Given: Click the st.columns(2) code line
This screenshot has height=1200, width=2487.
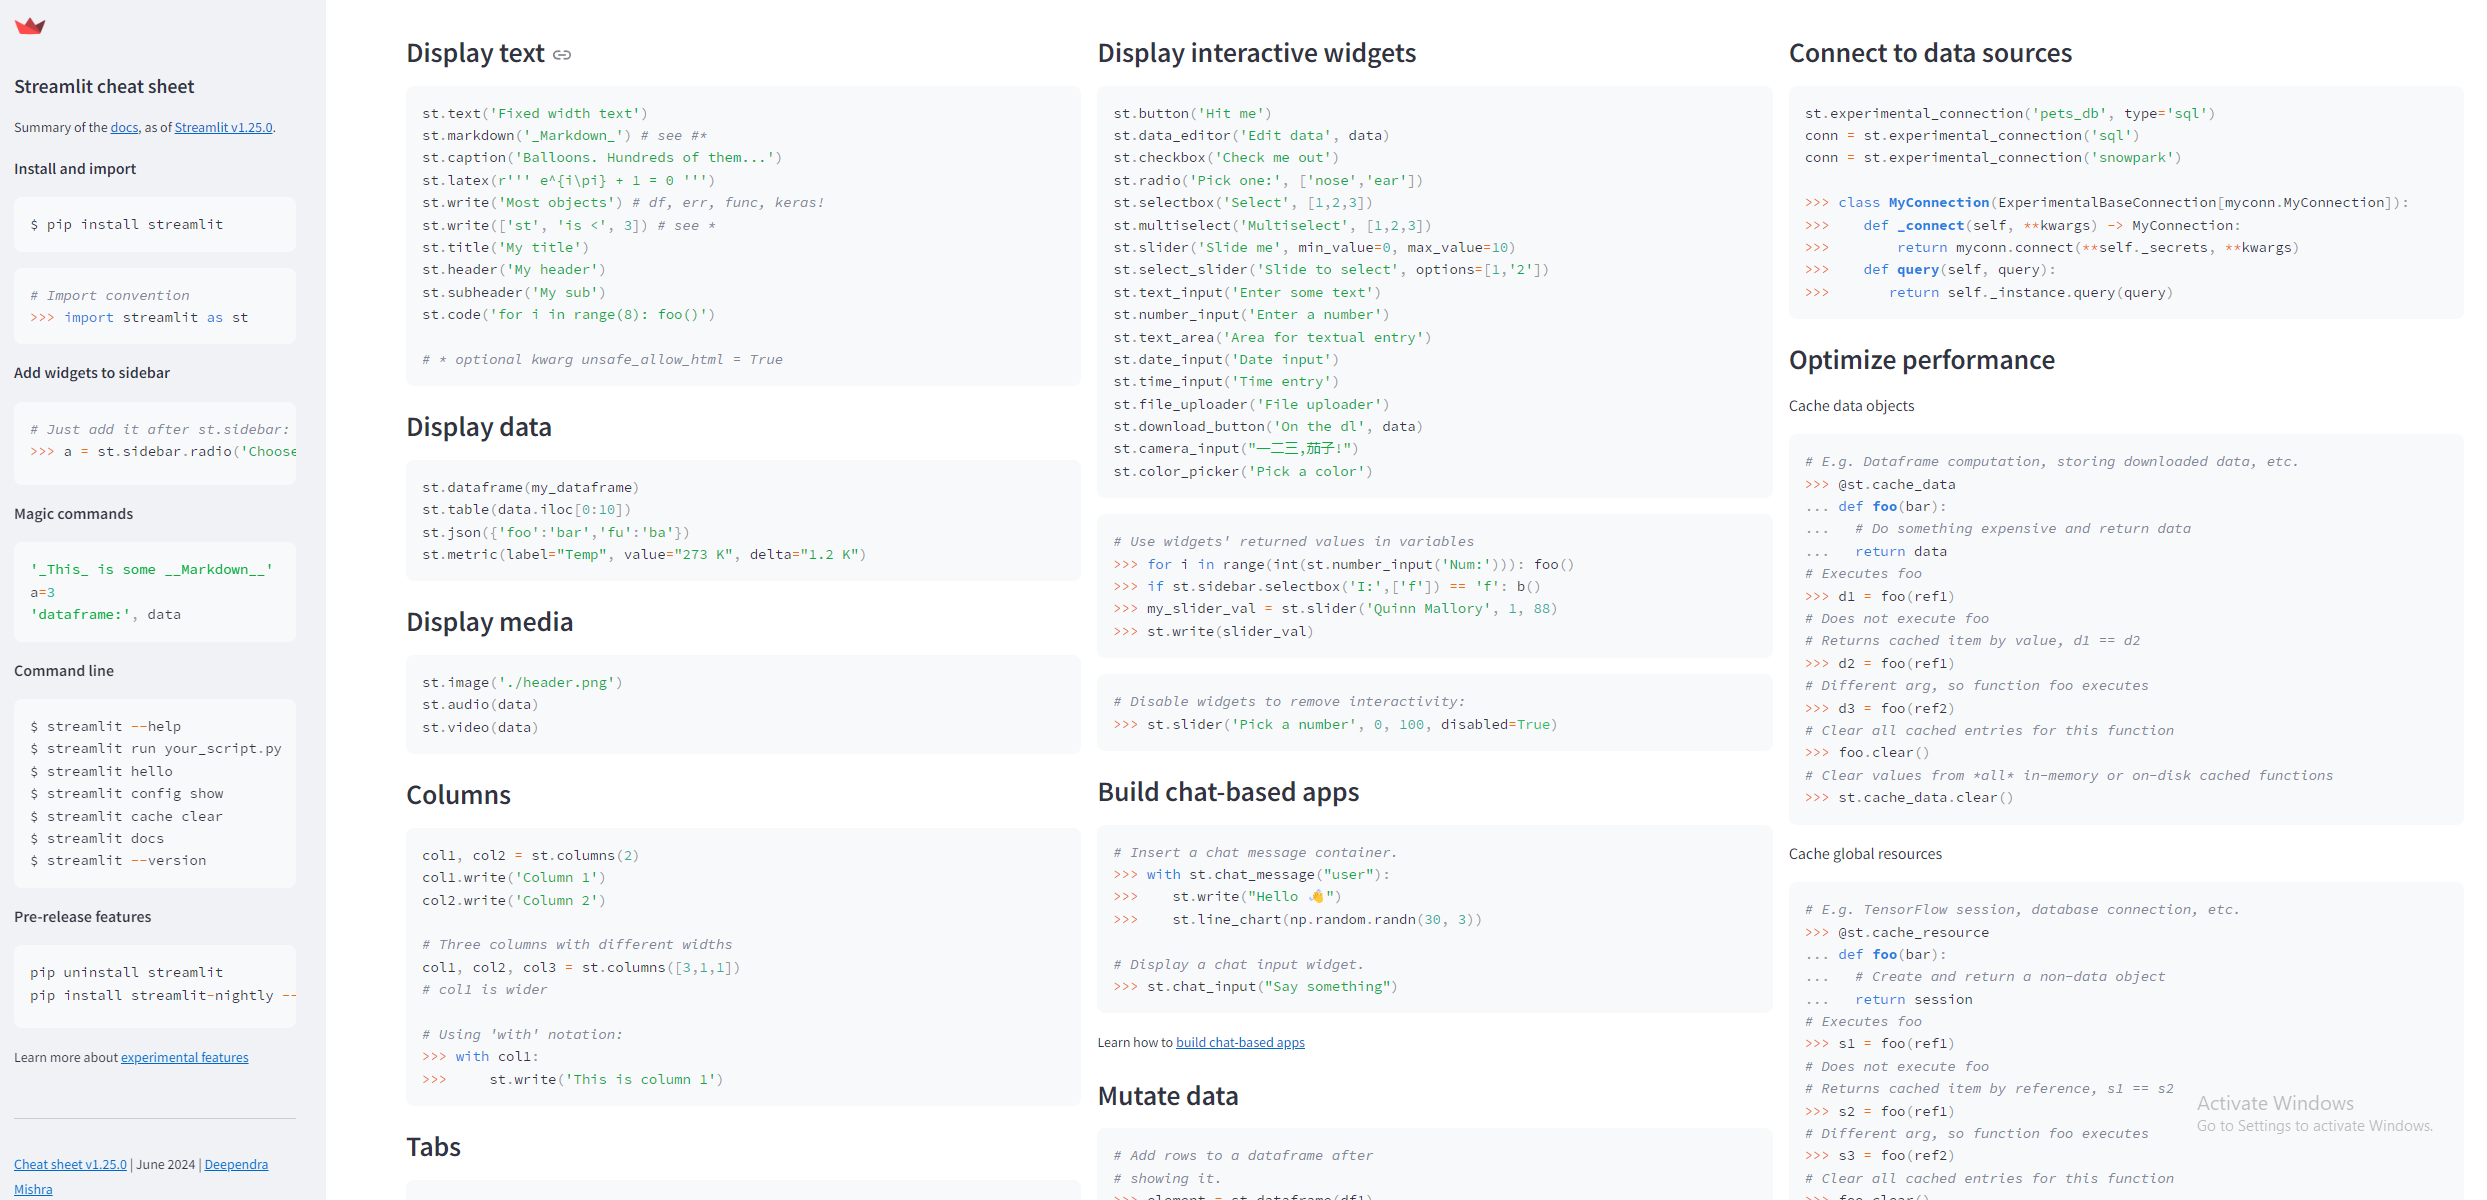Looking at the screenshot, I should (x=531, y=856).
